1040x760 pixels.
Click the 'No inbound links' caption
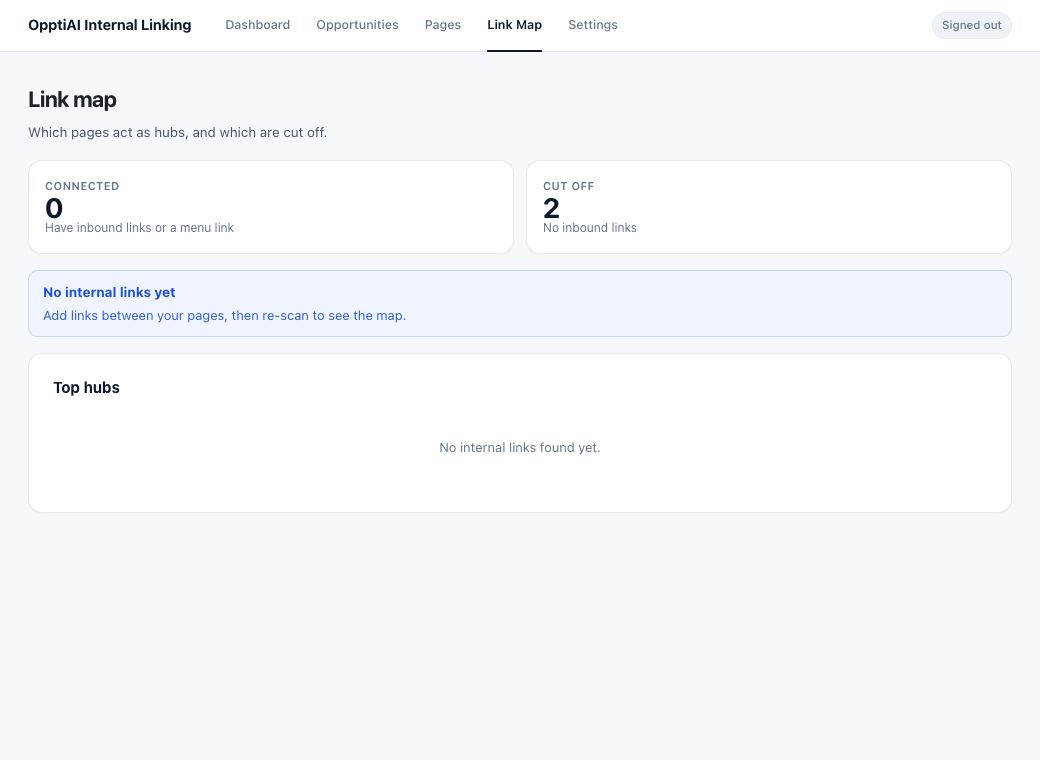[x=590, y=227]
